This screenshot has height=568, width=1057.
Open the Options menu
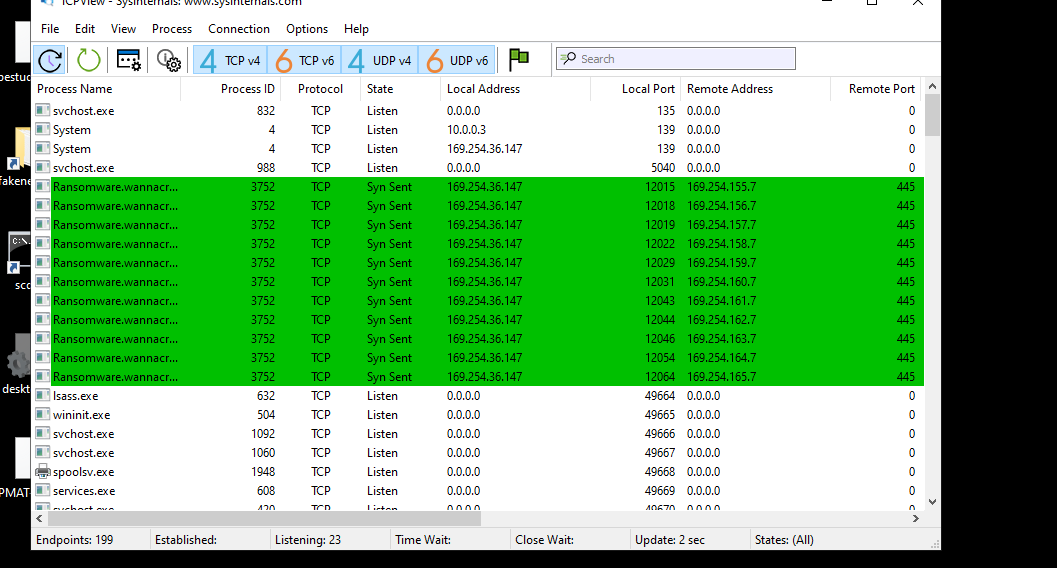pos(307,29)
